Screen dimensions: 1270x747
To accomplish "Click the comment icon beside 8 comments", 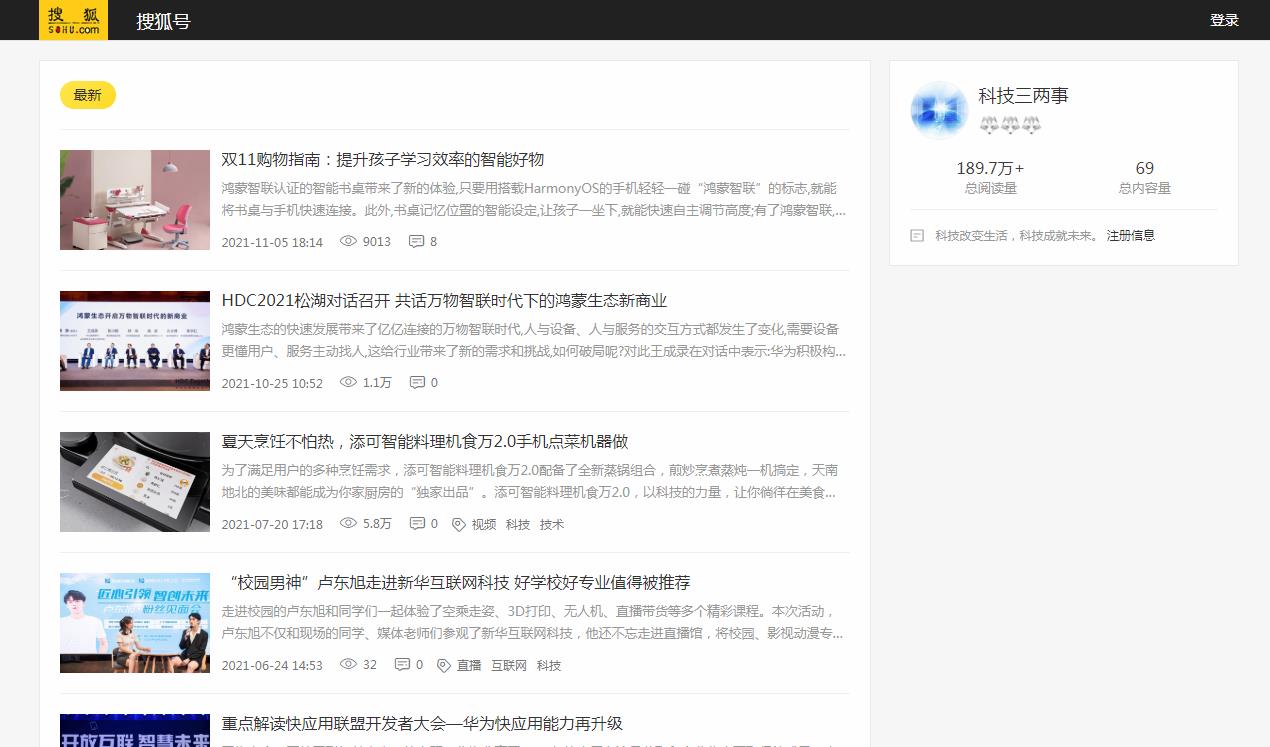I will (416, 241).
